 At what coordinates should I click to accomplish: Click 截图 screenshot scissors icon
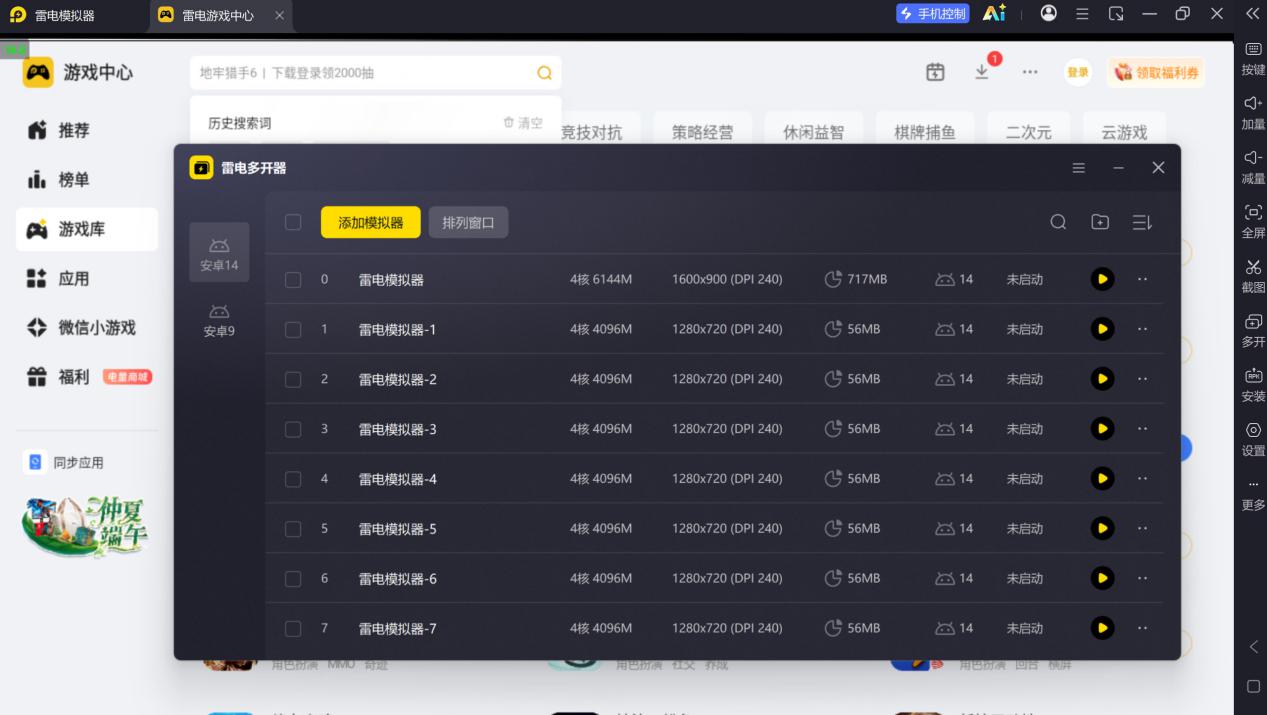[x=1253, y=276]
